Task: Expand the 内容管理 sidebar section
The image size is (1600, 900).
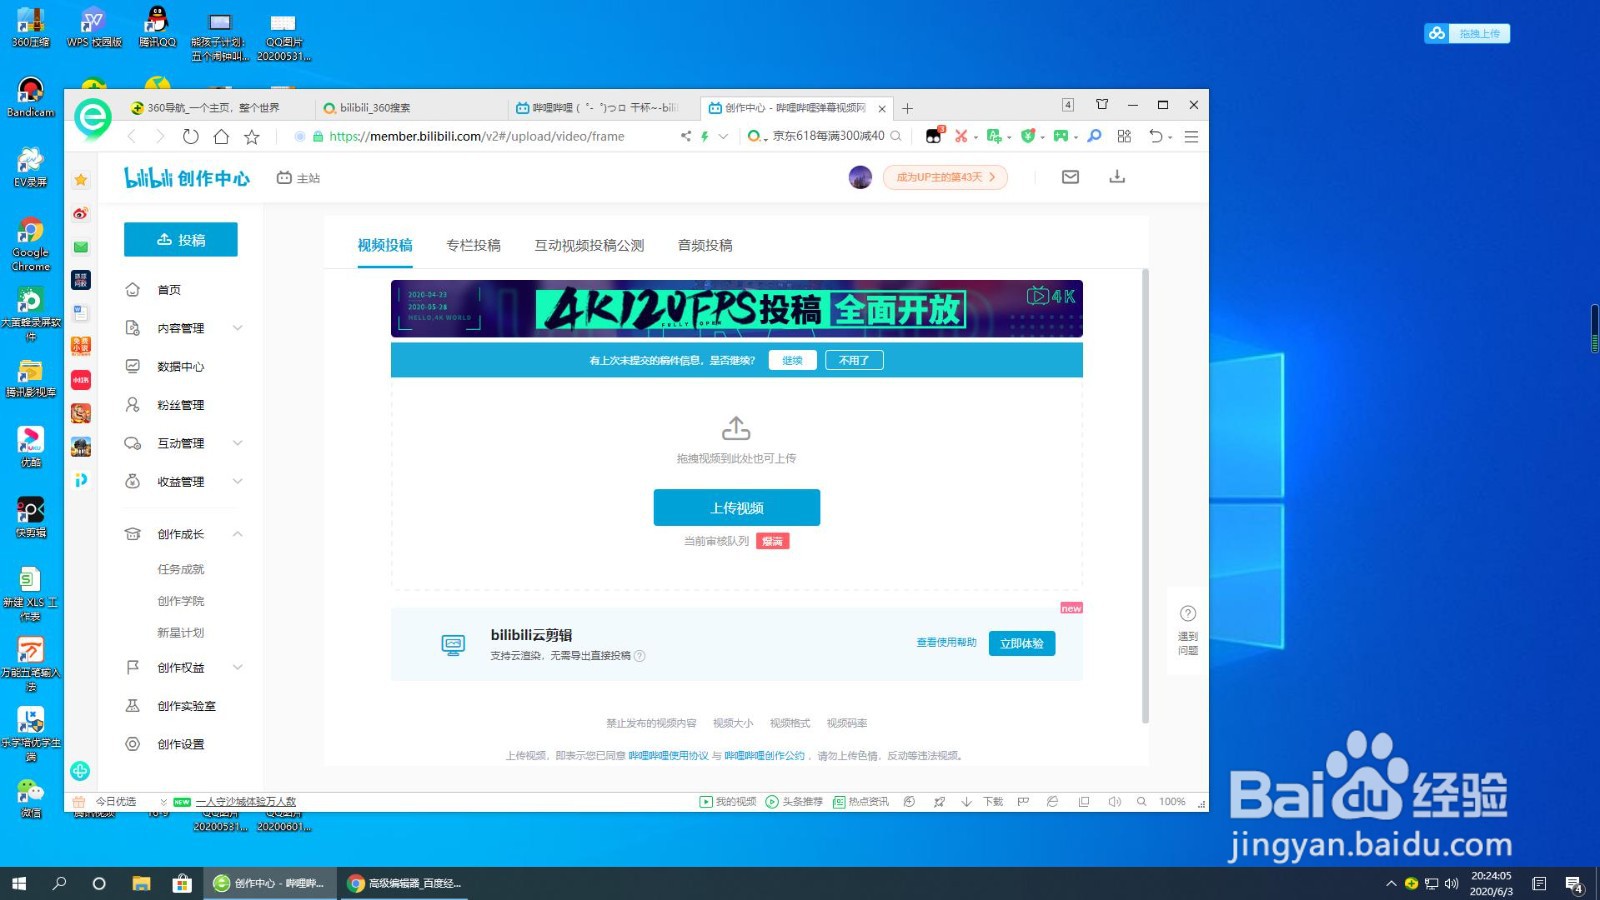Action: pyautogui.click(x=237, y=327)
